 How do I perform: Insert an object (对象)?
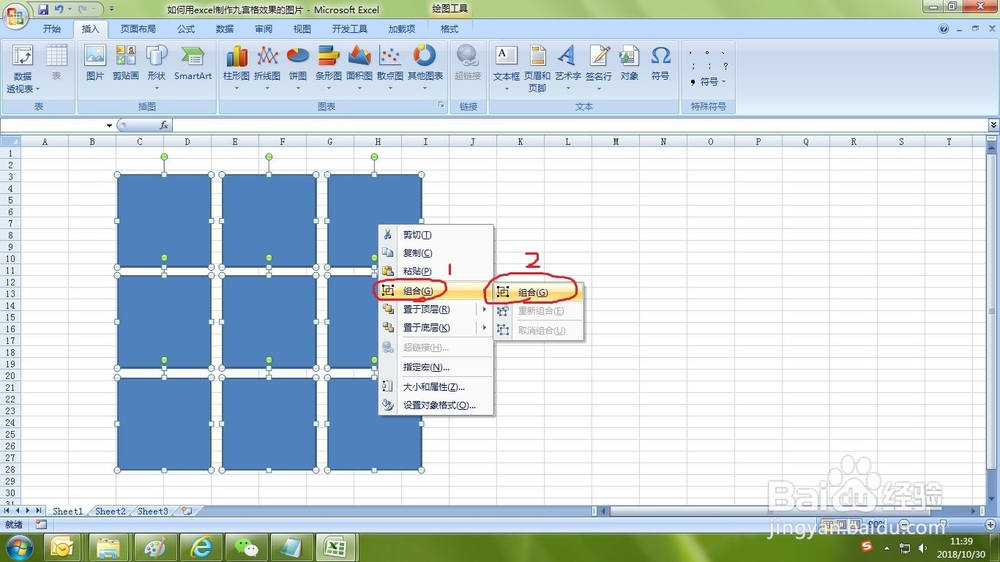click(x=629, y=63)
